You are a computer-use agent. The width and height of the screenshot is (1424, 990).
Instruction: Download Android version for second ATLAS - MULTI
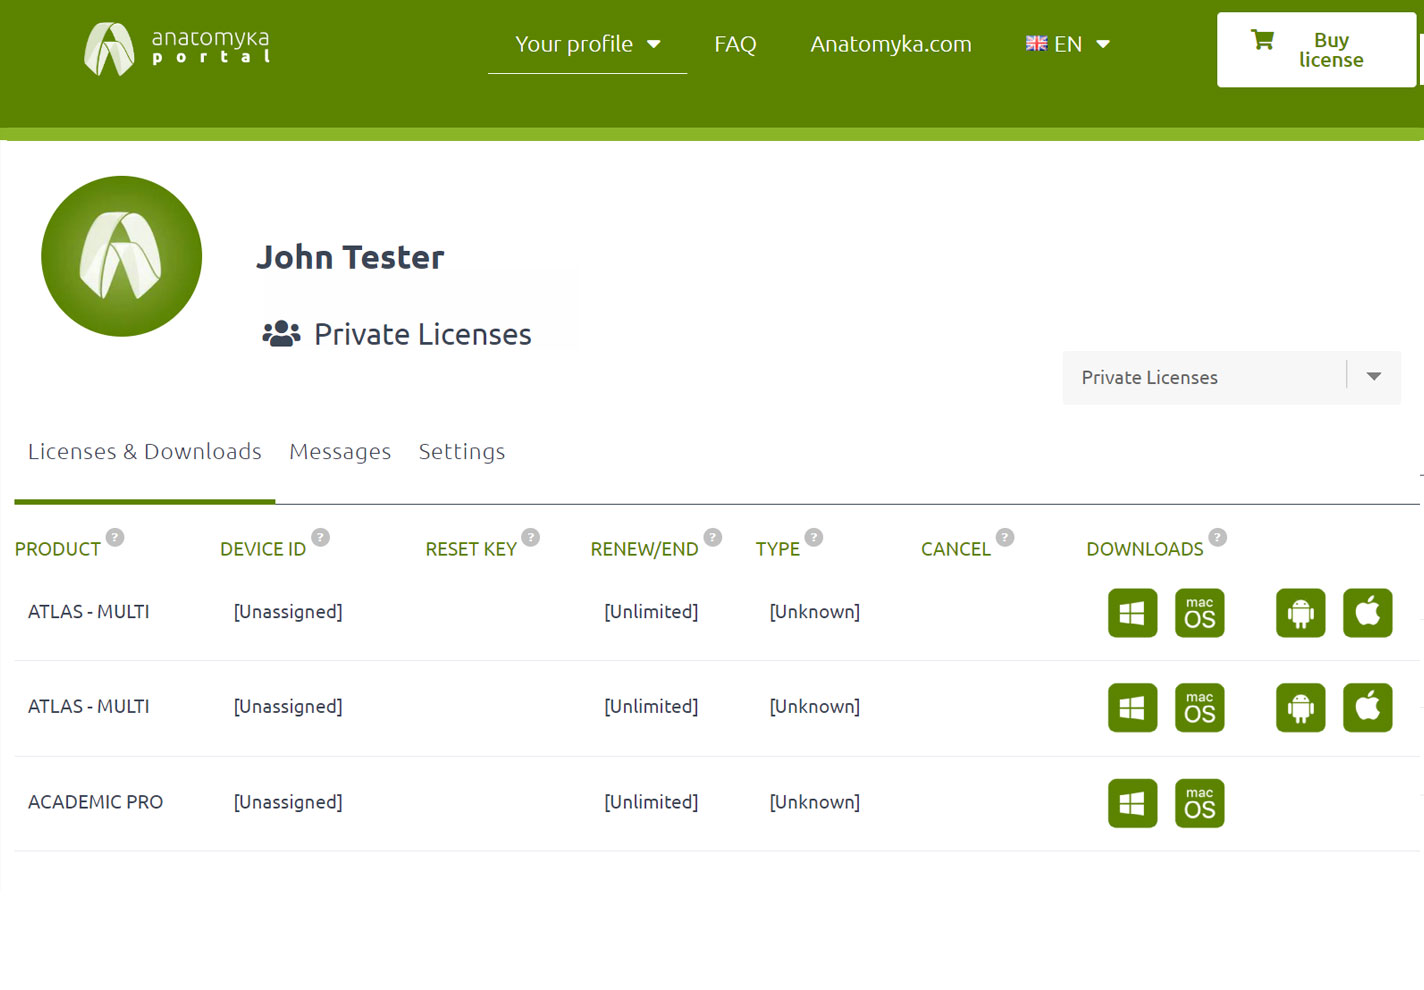[x=1301, y=708]
